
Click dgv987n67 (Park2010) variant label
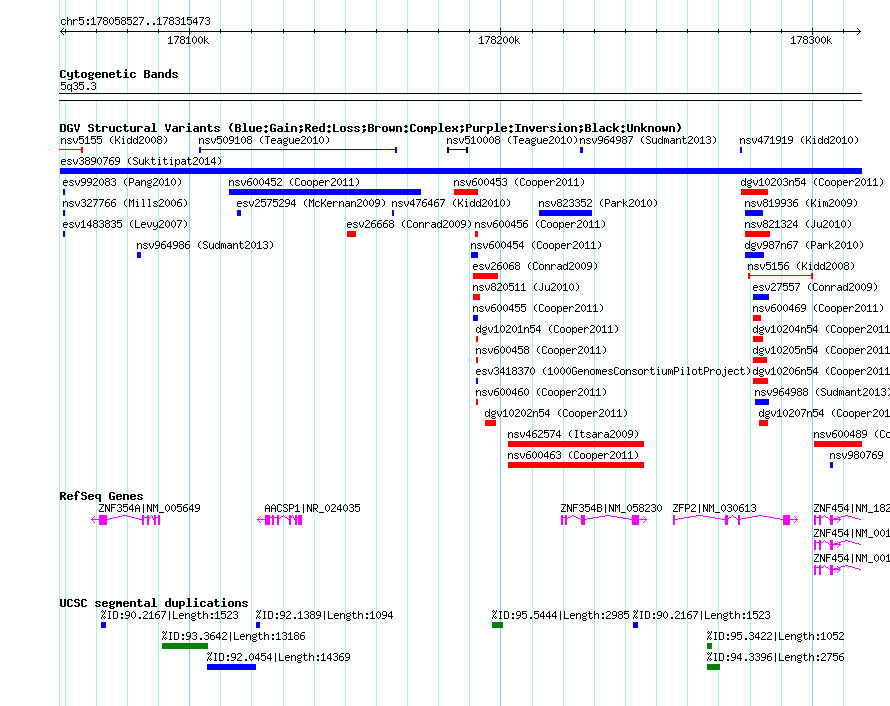[x=804, y=245]
